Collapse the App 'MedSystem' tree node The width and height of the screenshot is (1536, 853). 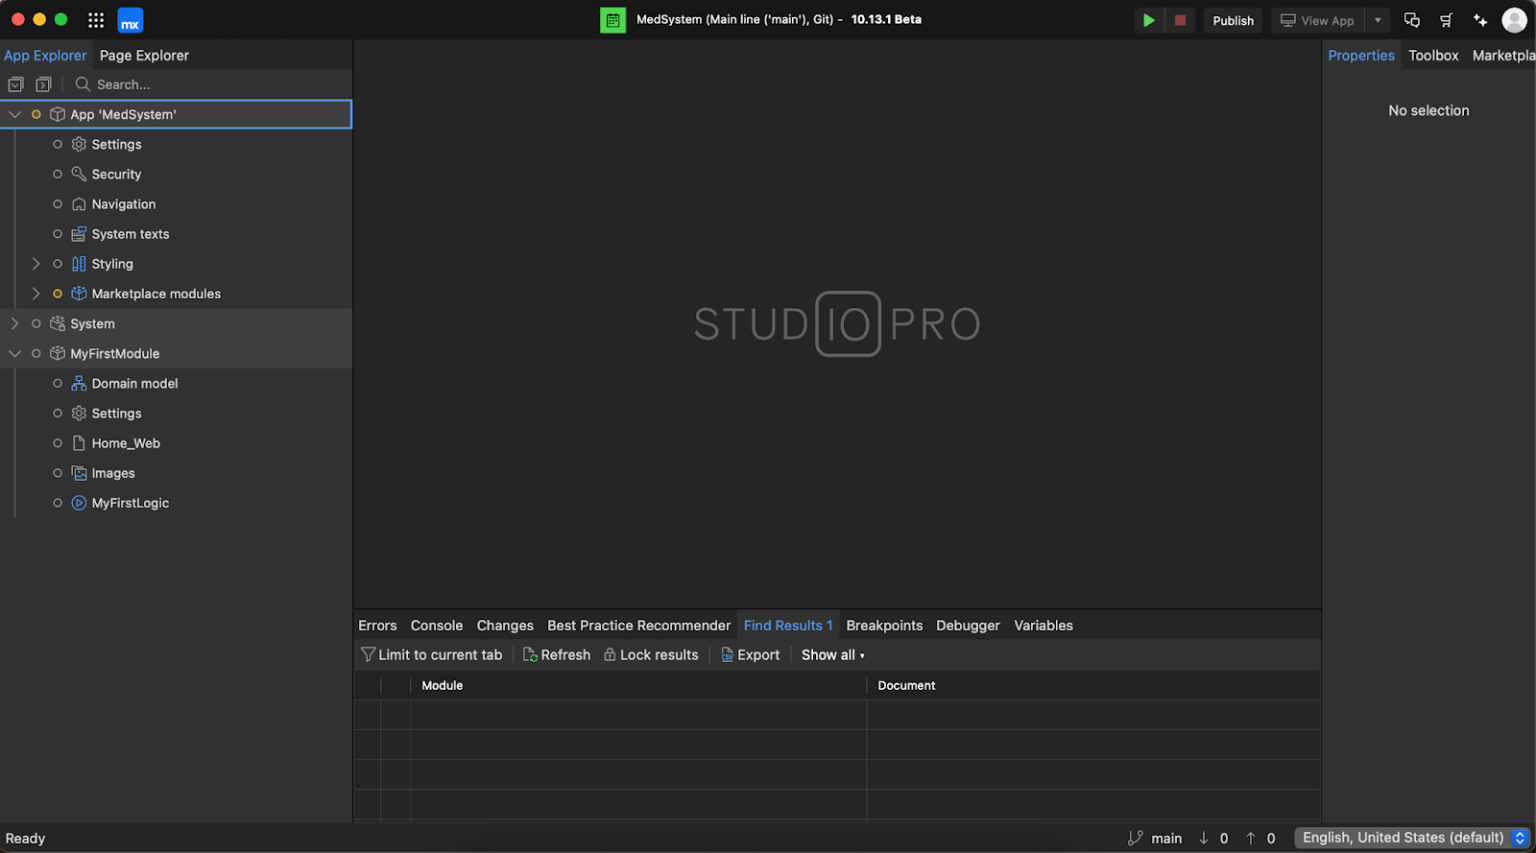click(x=14, y=114)
